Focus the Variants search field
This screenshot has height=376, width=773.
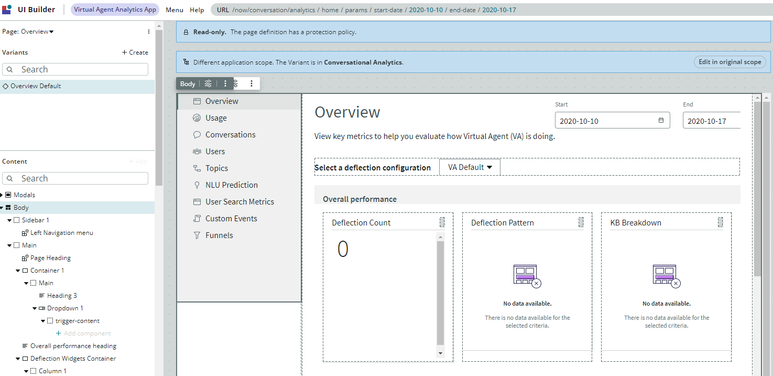click(75, 69)
